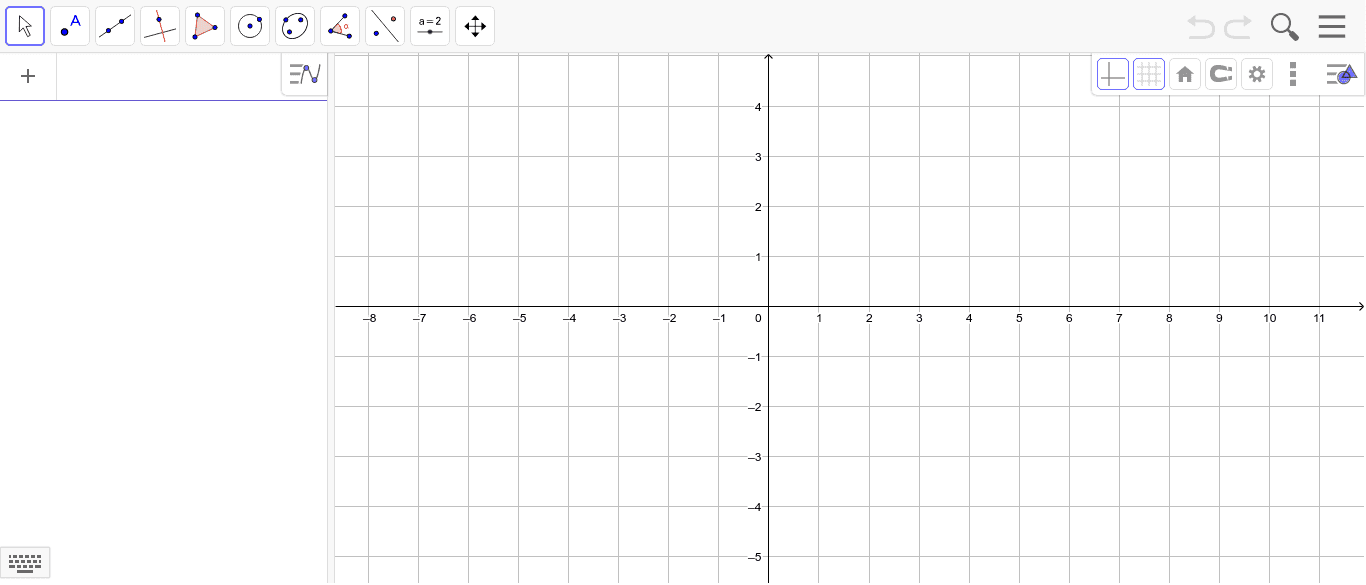Viewport: 1366px width, 585px height.
Task: Click the Redo arrow
Action: (1238, 27)
